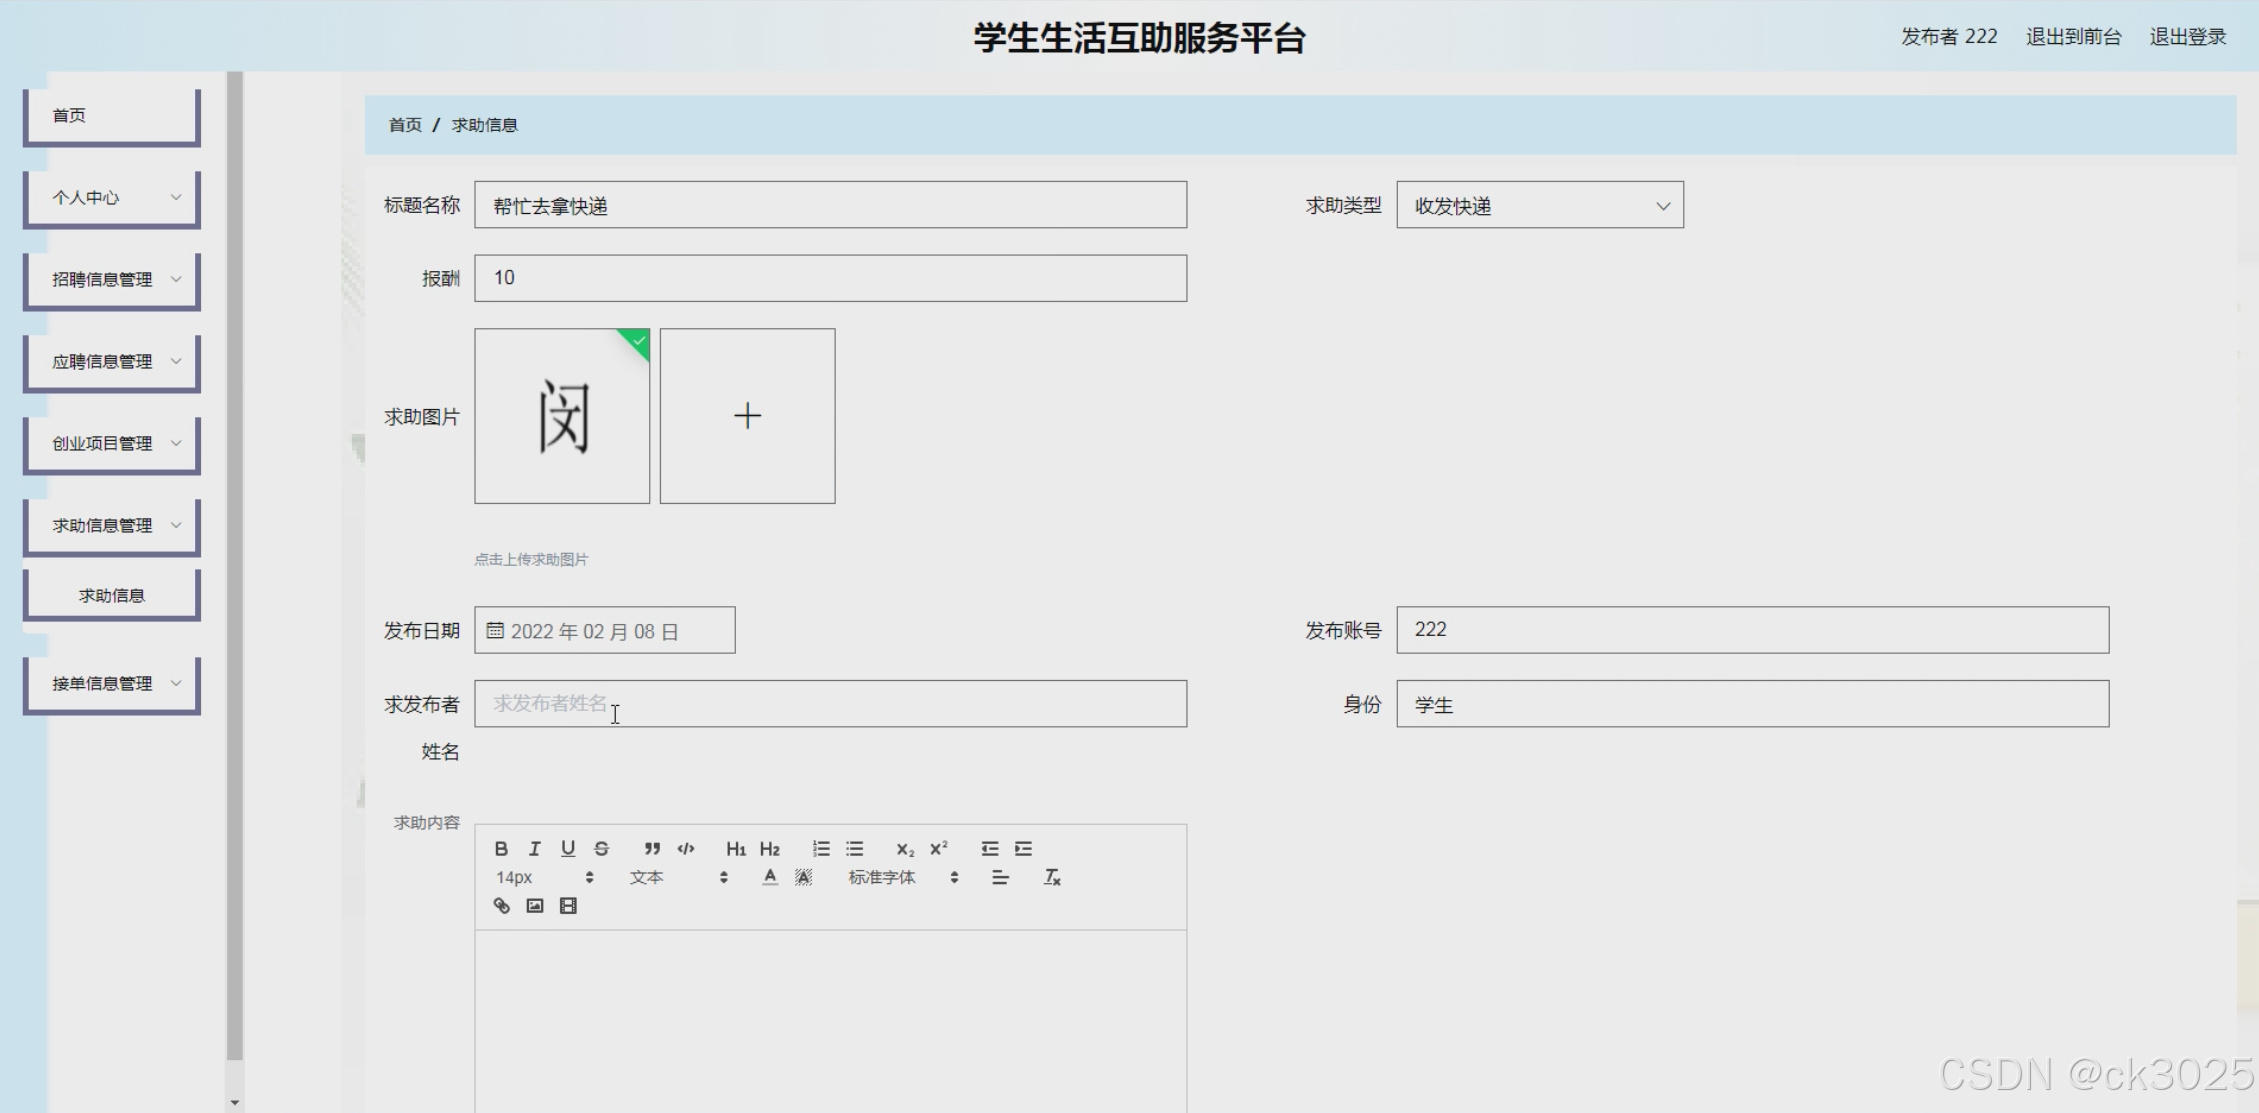The height and width of the screenshot is (1113, 2259).
Task: Click the 退出登录 link
Action: click(x=2187, y=37)
